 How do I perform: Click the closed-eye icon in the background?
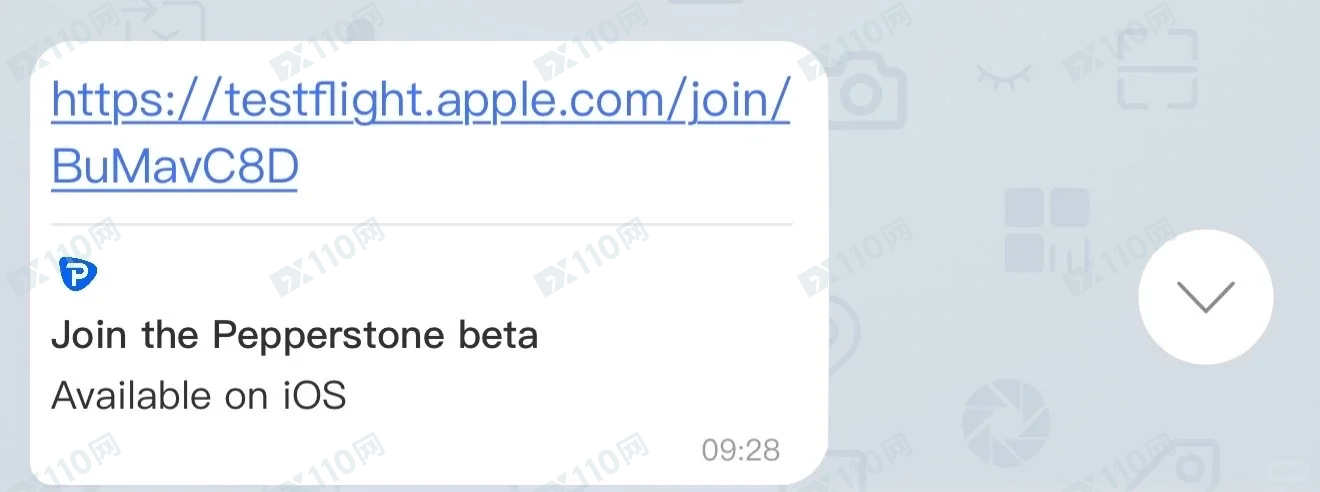click(x=1003, y=76)
